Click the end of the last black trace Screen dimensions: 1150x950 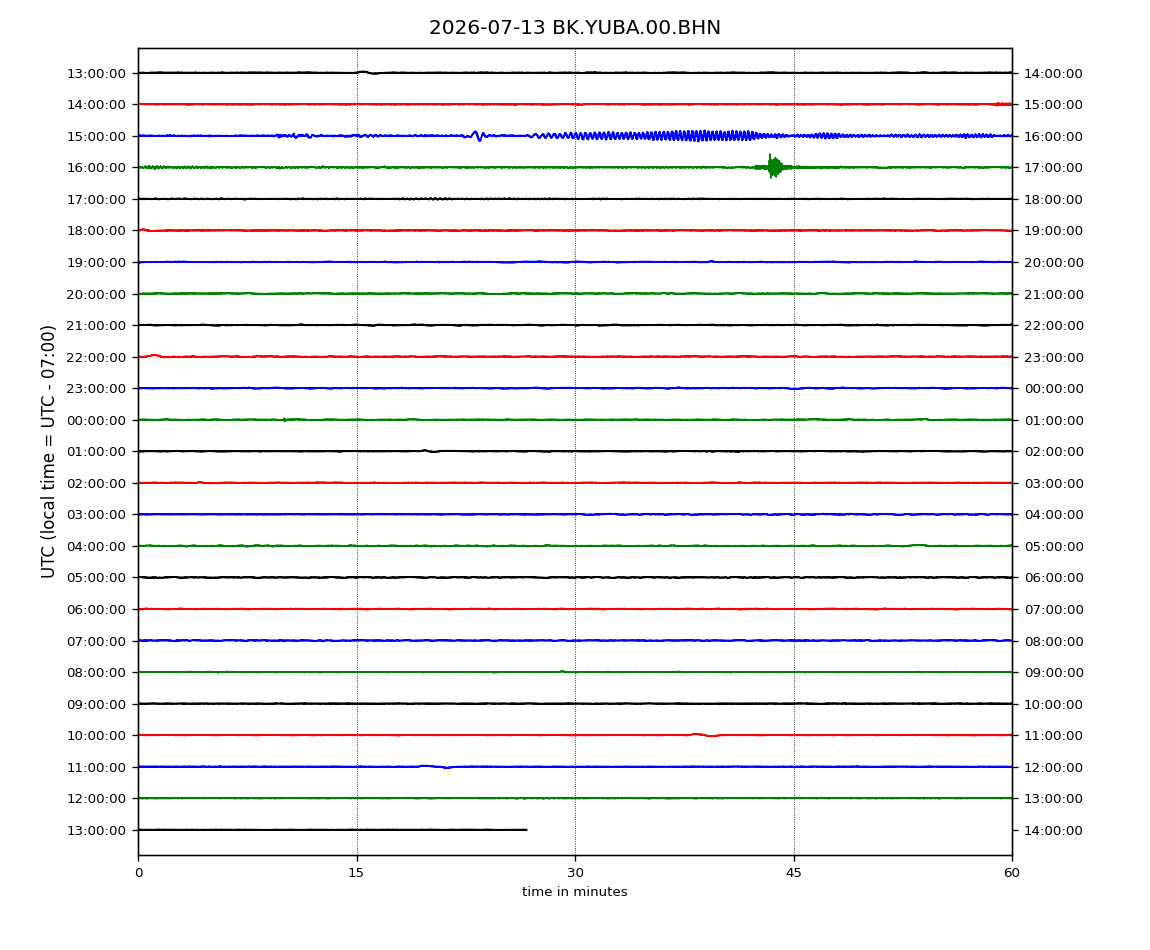[526, 830]
